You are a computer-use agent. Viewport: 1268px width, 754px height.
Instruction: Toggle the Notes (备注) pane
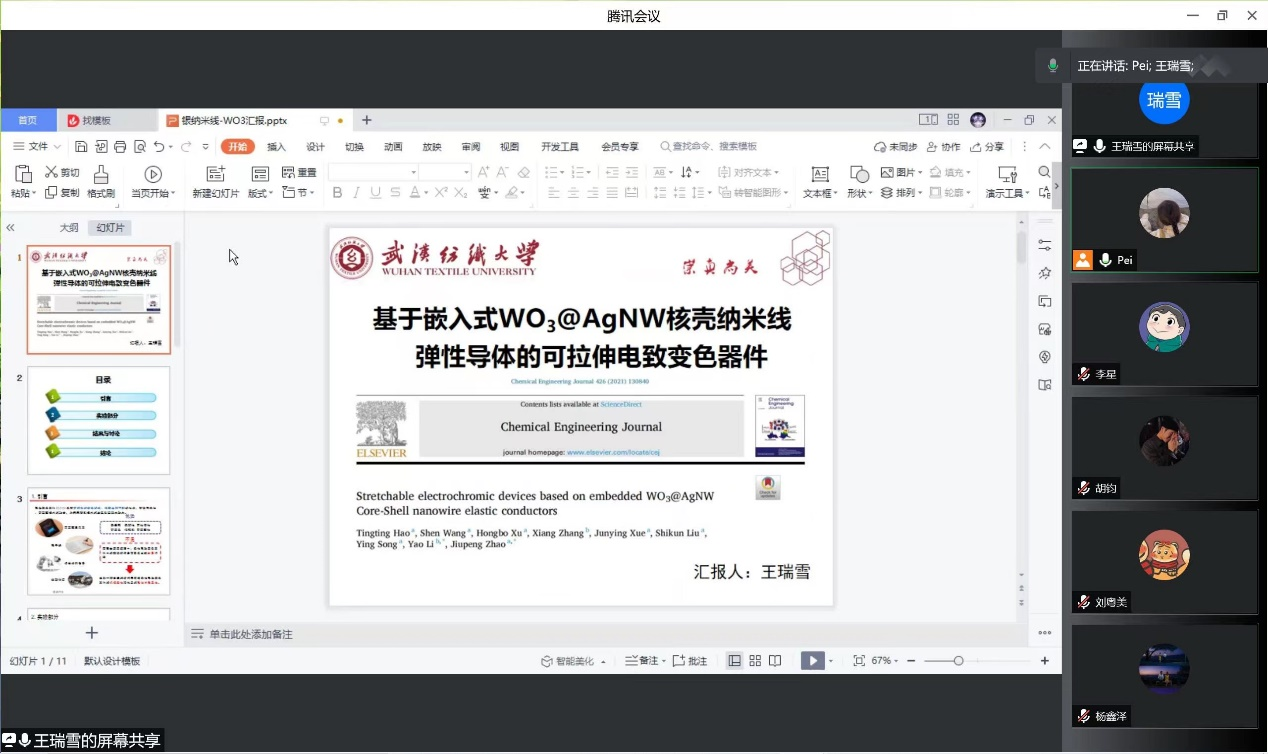point(642,661)
